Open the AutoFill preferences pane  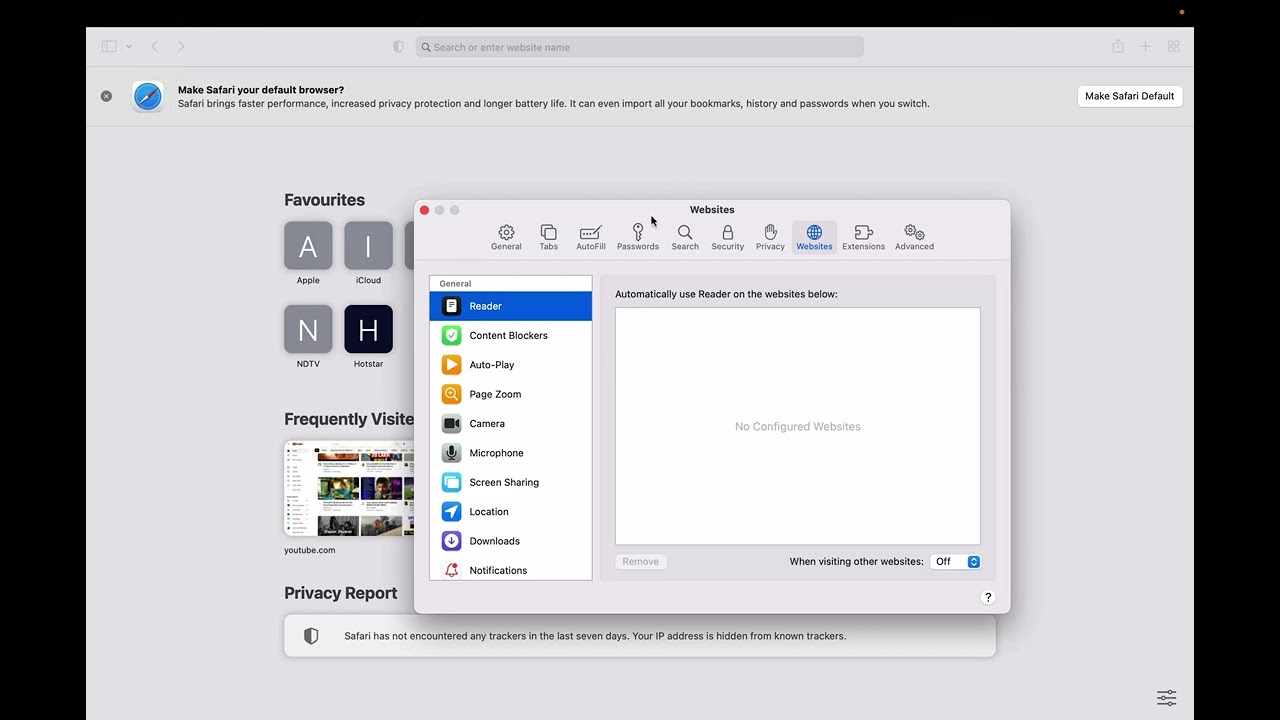[590, 237]
